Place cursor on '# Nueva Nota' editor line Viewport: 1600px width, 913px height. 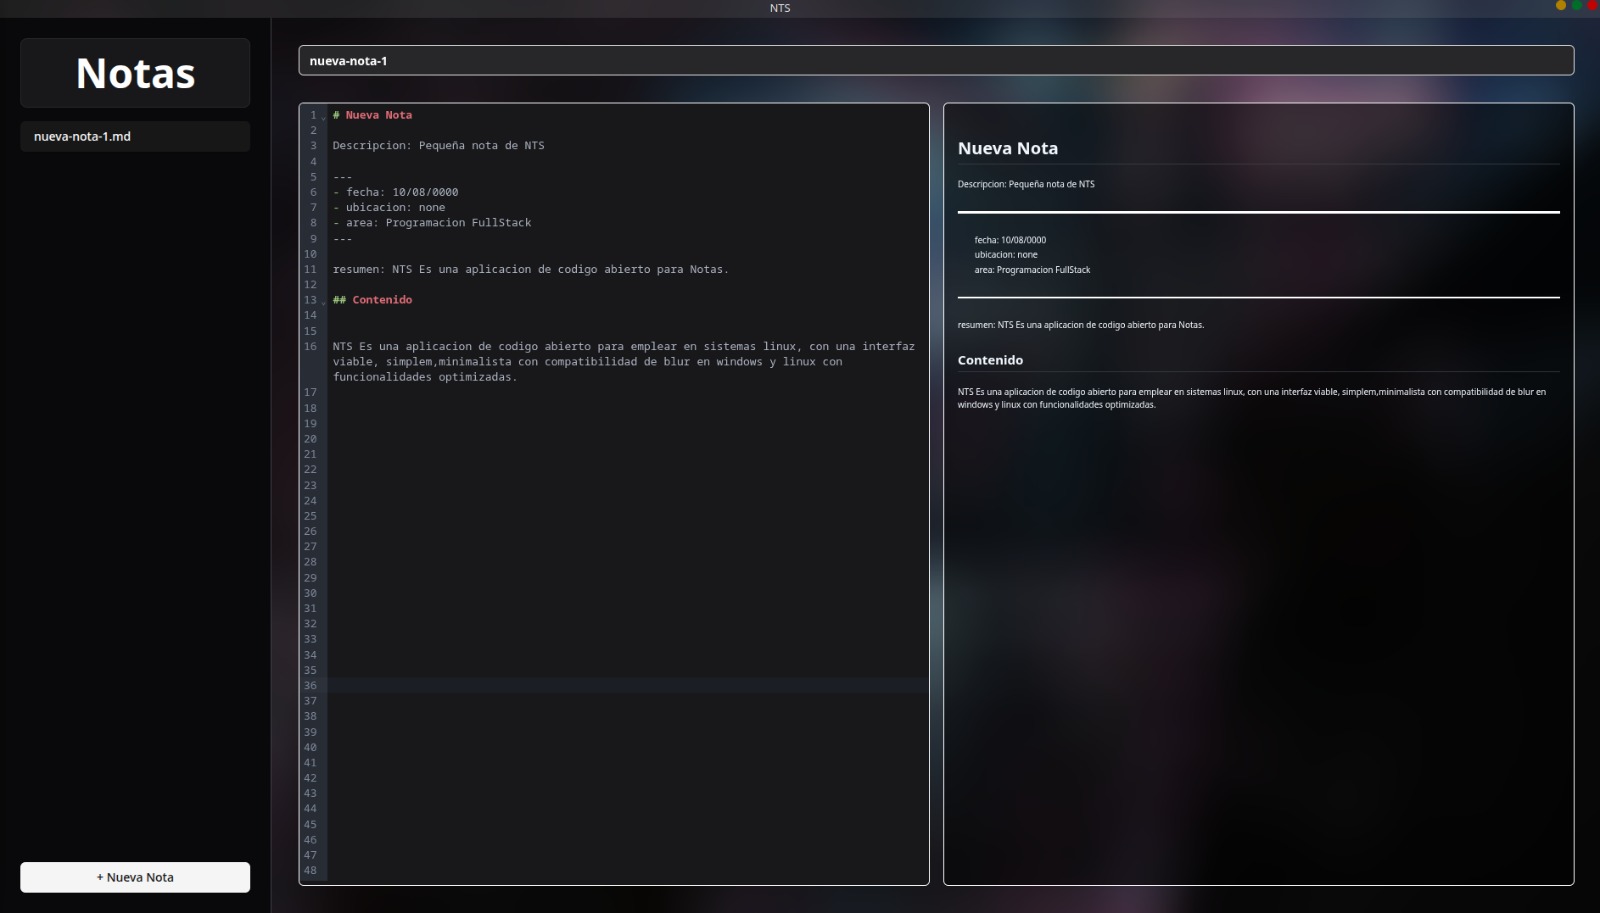pos(372,115)
